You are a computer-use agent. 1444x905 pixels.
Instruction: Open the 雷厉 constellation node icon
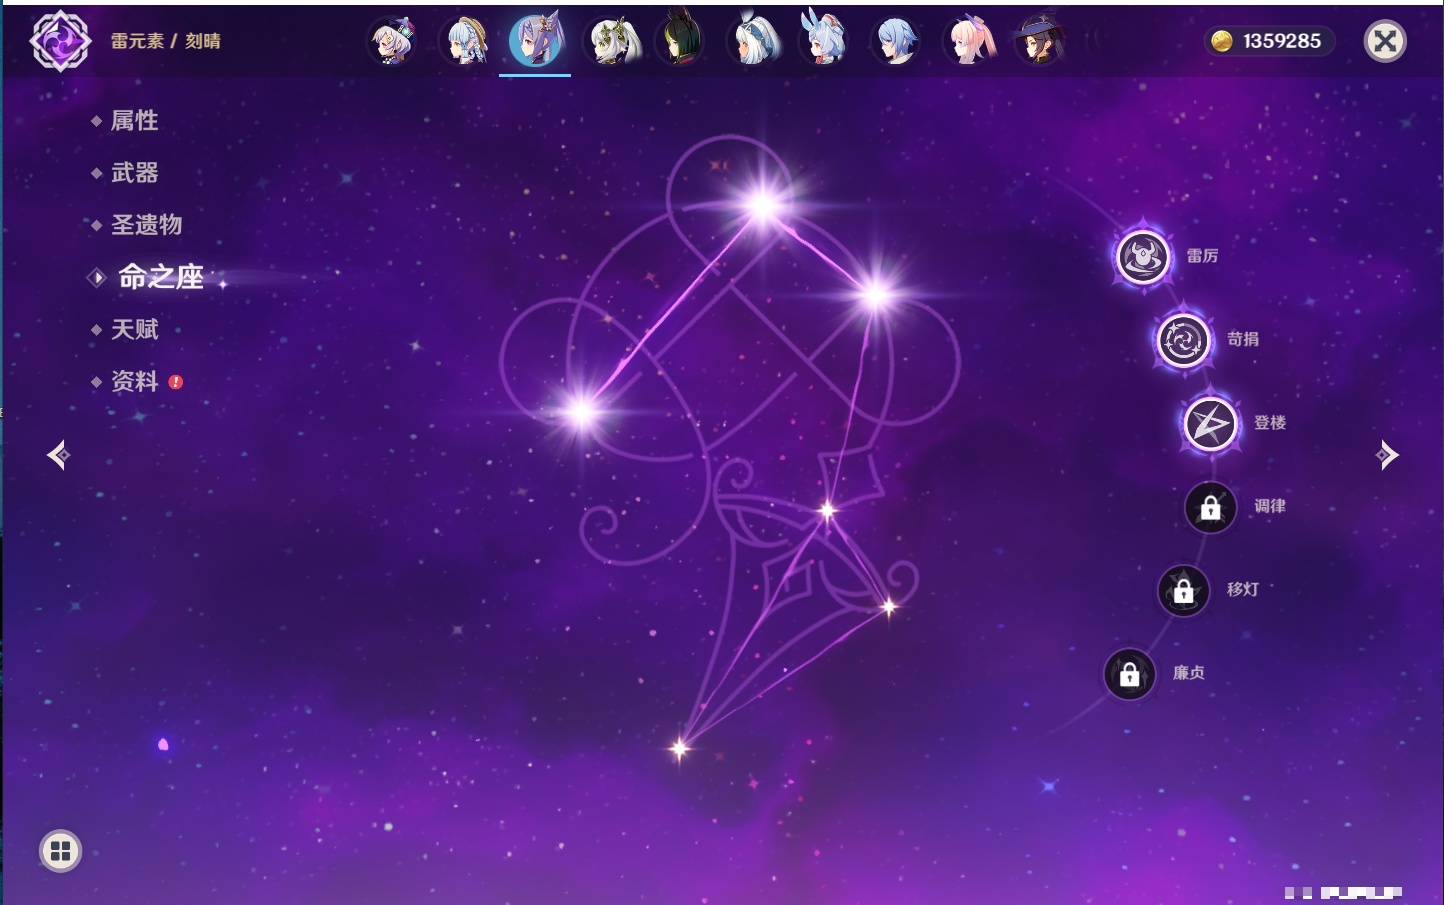click(x=1143, y=257)
